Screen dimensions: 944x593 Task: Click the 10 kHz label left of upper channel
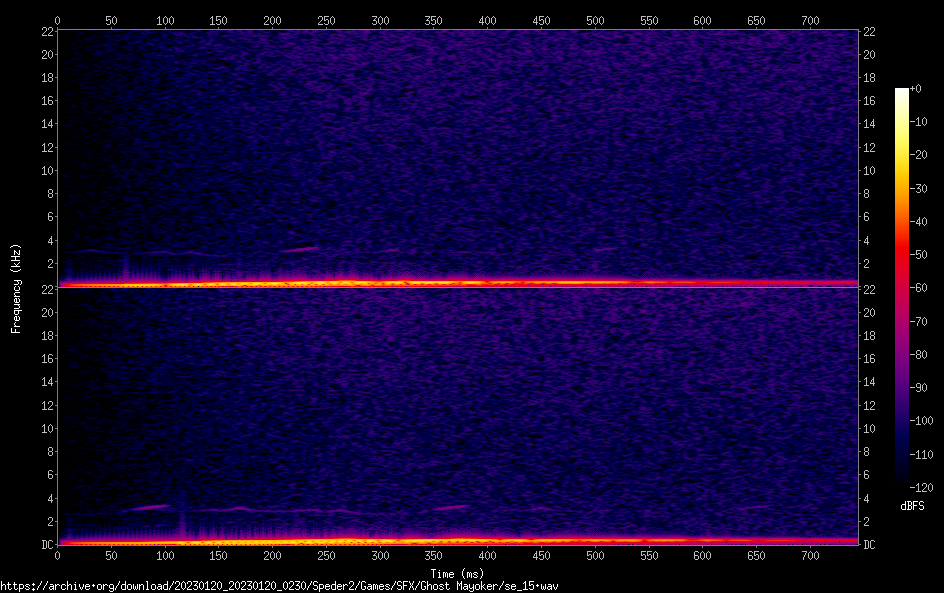pos(45,170)
